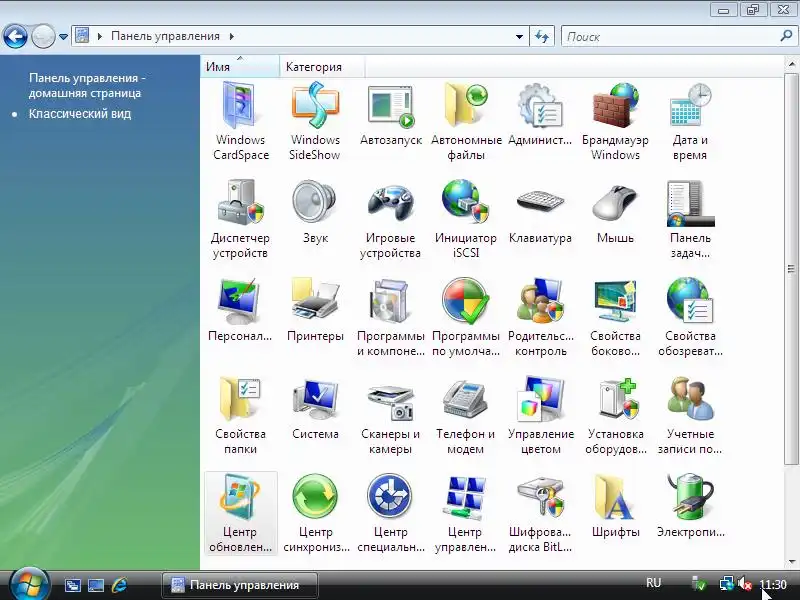Open Центр синхронизации
The height and width of the screenshot is (600, 800).
coord(315,514)
